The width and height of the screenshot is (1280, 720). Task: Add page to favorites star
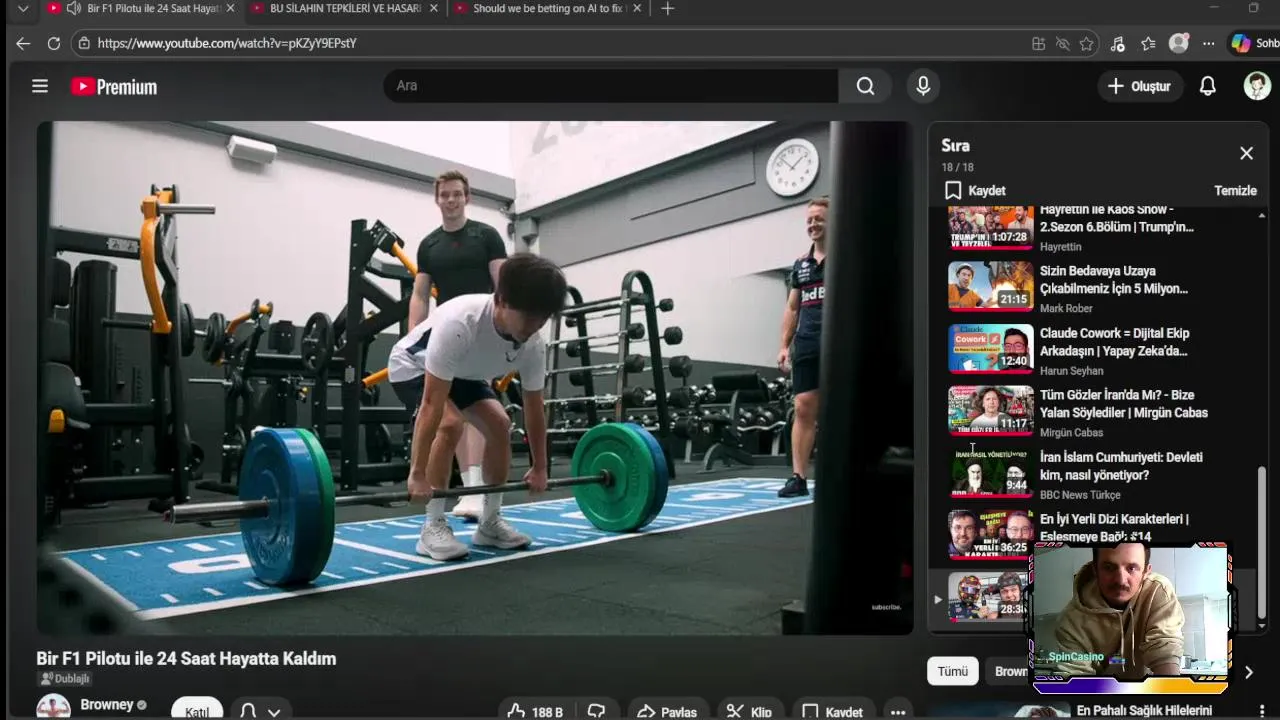1086,44
